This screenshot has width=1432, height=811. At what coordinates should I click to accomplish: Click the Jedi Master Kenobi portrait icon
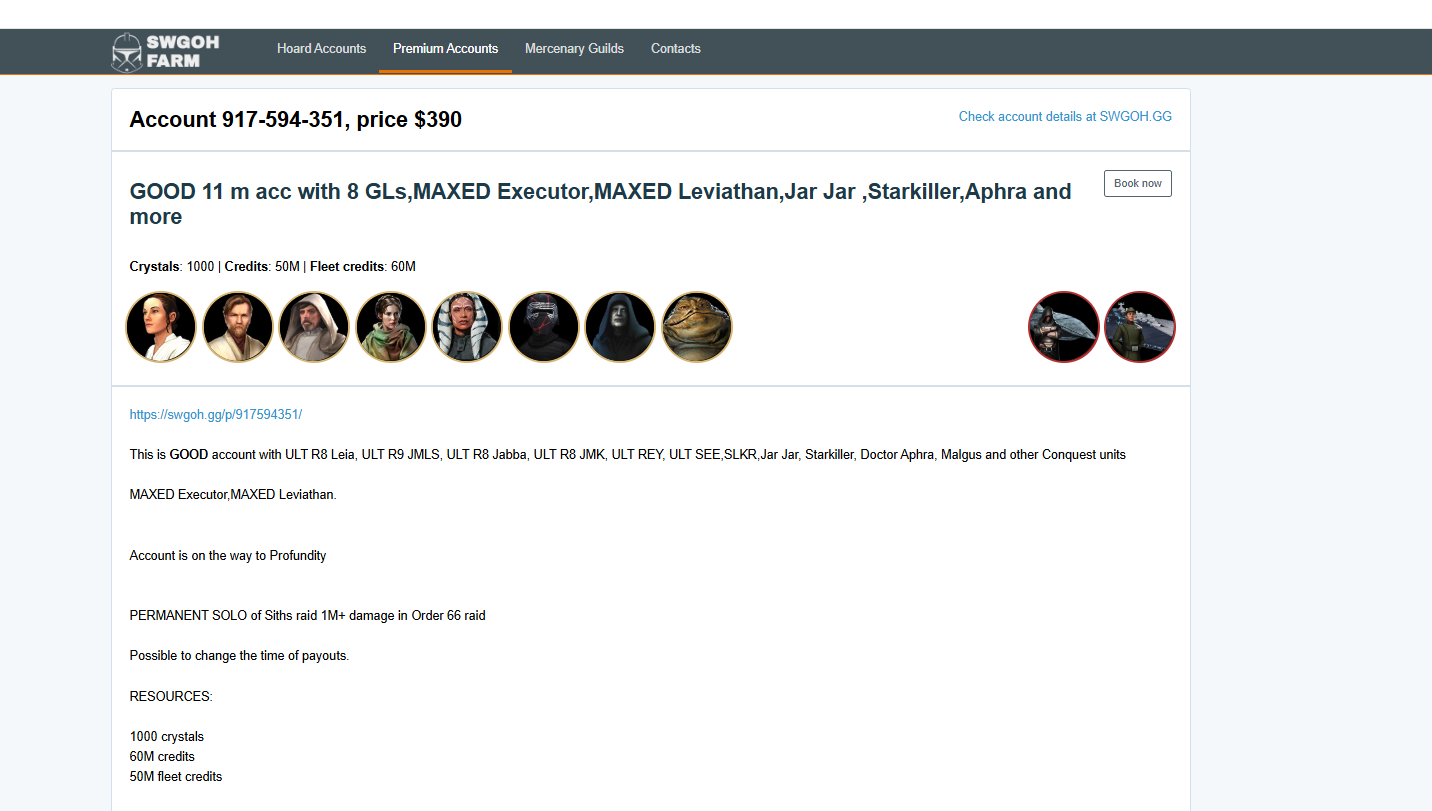point(238,327)
